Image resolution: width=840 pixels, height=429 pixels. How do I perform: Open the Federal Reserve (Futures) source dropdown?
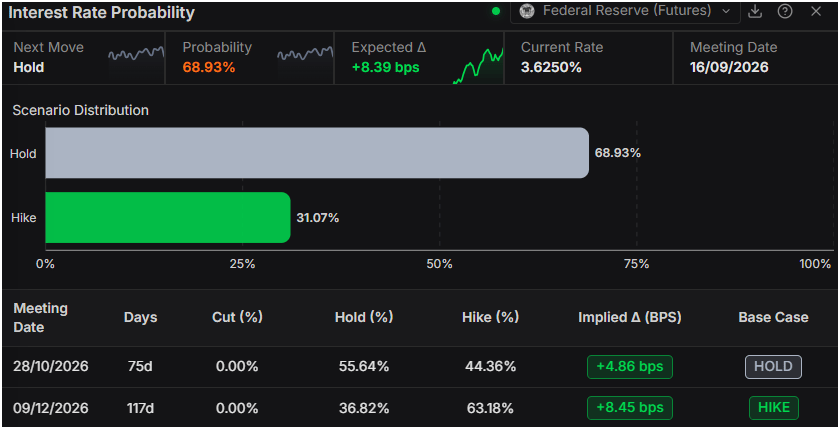coord(625,11)
